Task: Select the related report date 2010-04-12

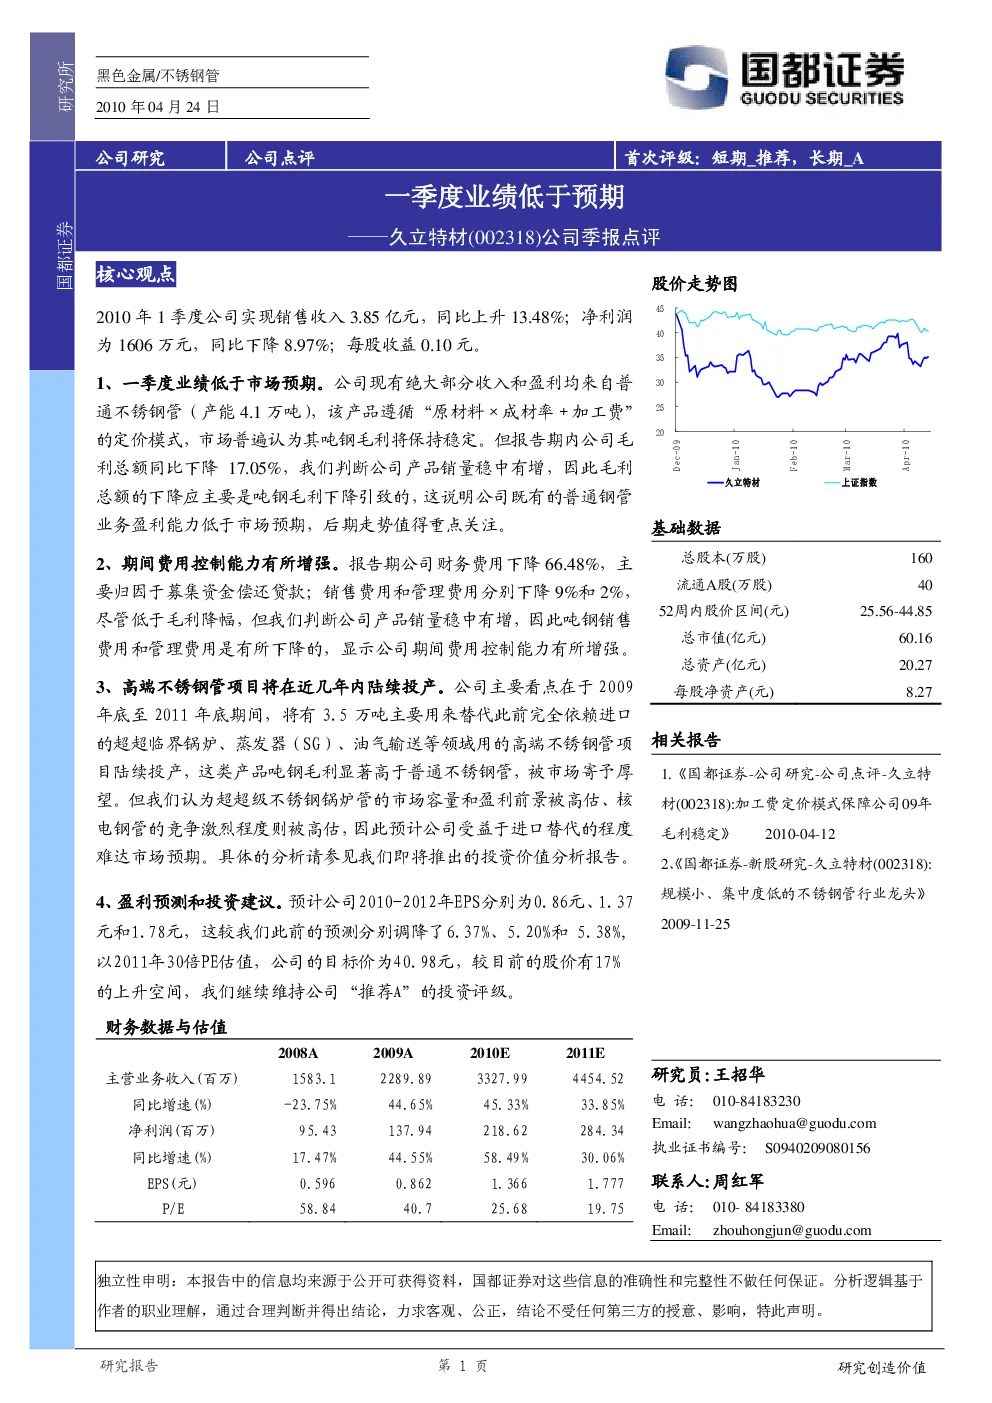Action: [x=800, y=834]
